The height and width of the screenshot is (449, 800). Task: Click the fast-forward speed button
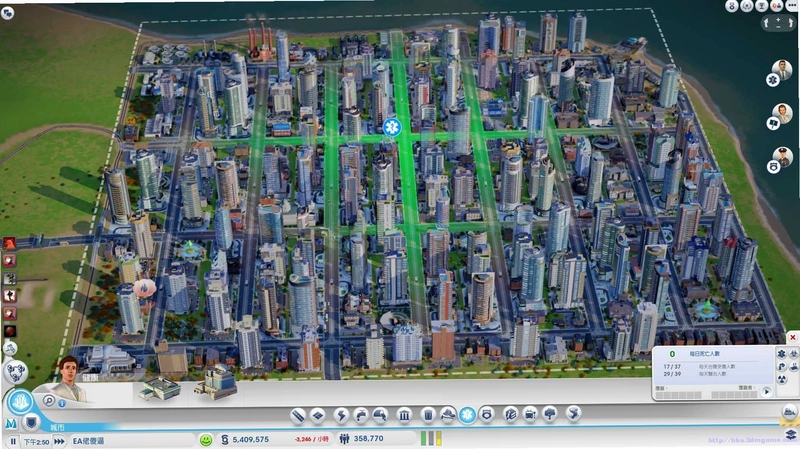pyautogui.click(x=59, y=441)
